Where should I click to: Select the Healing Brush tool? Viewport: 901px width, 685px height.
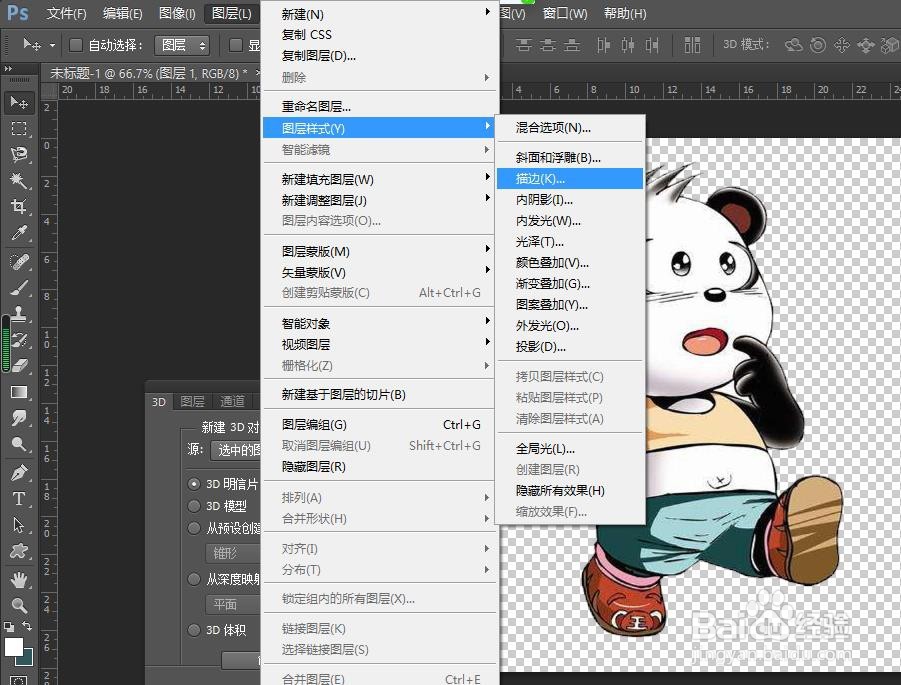pos(19,262)
